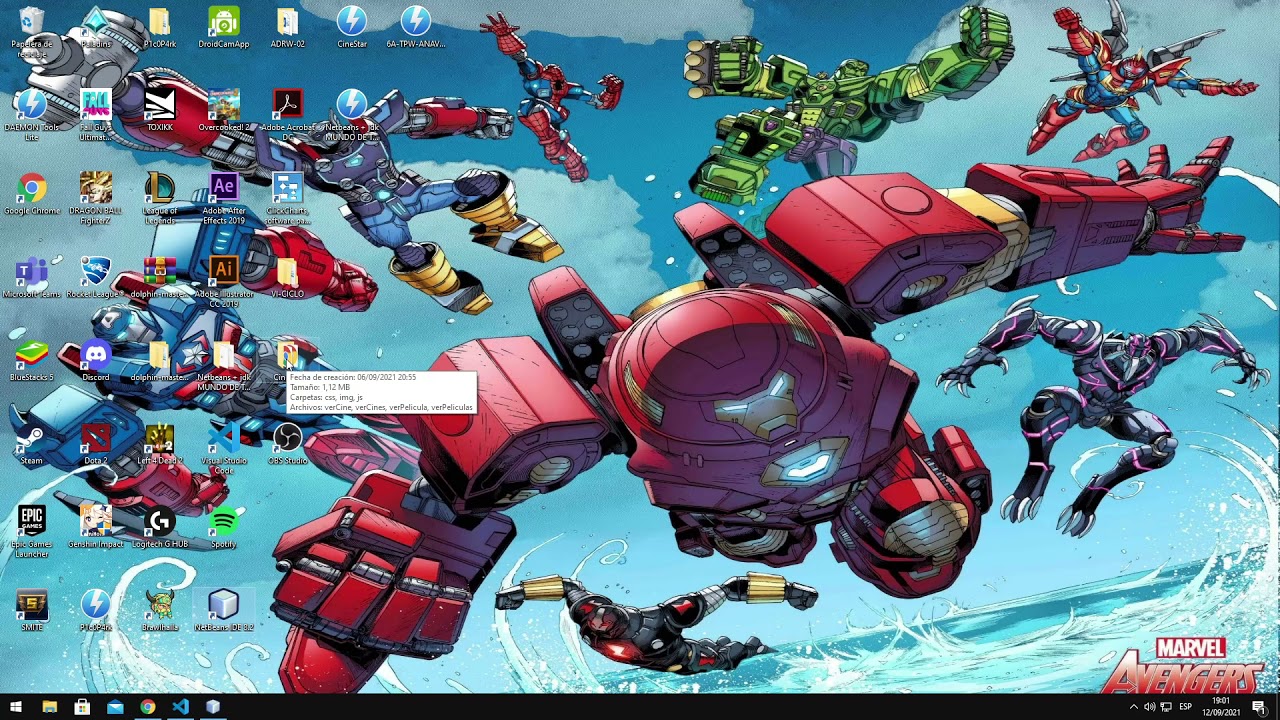The image size is (1280, 720).
Task: Launch the Spotify shortcut
Action: pyautogui.click(x=223, y=527)
